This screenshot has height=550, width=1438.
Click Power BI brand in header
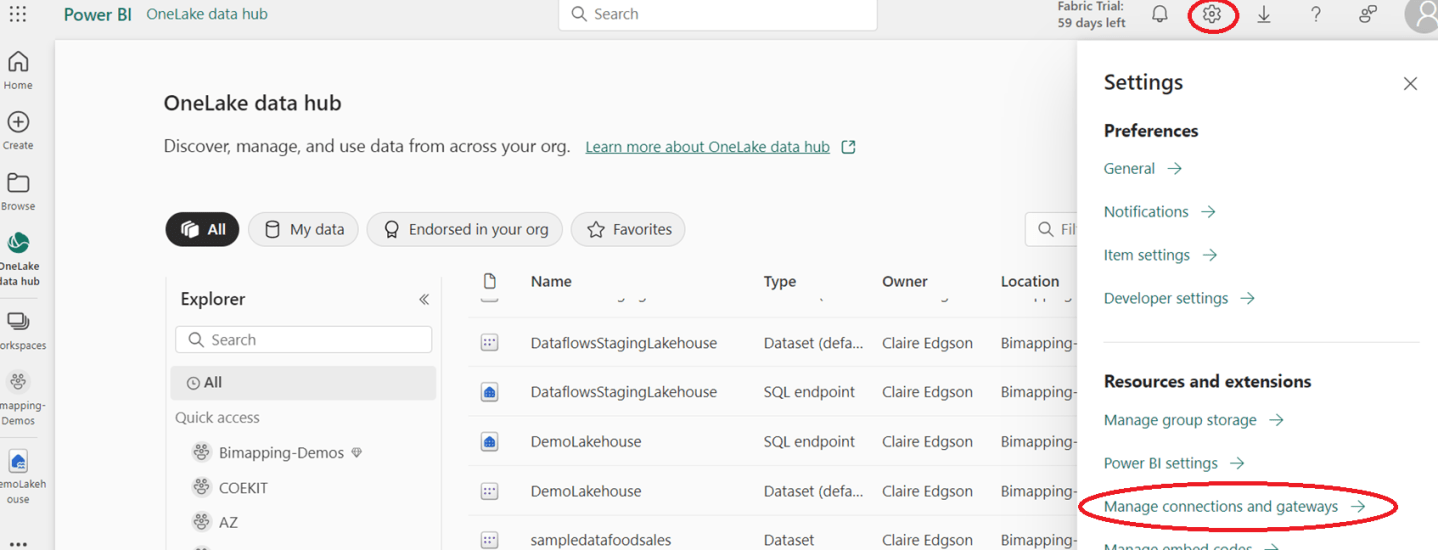pyautogui.click(x=97, y=14)
